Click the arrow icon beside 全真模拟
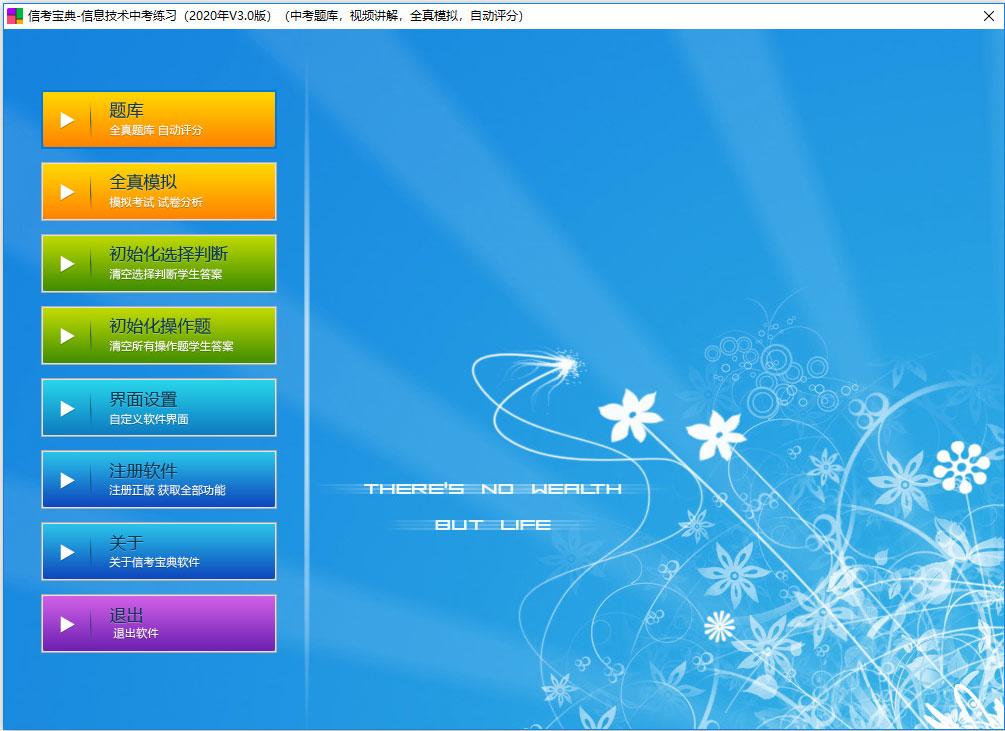Screen dimensions: 1005x731 click(67, 192)
